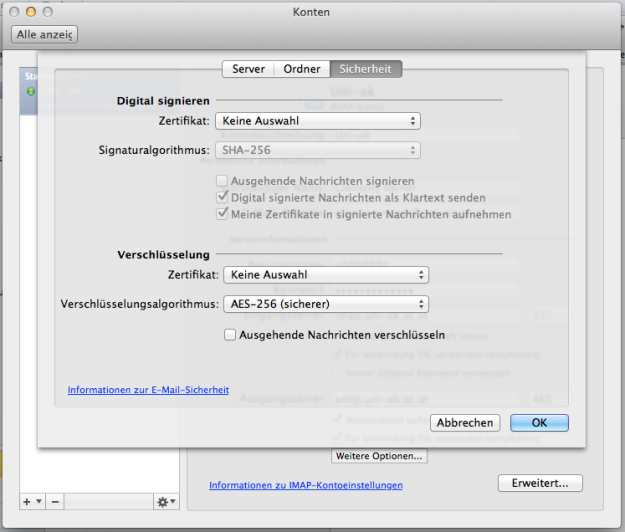Open Informationen zur E-Mail-Sicherheit link
625x532 pixels.
148,390
